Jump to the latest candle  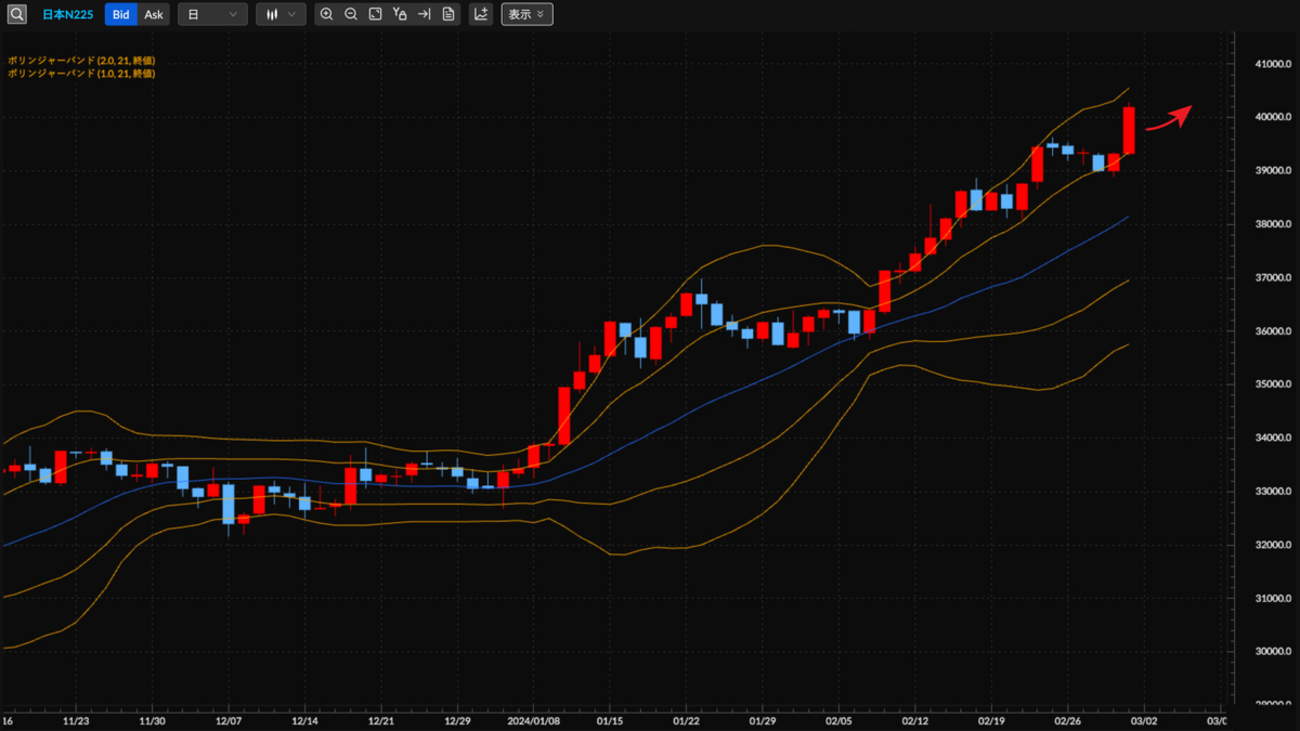point(424,15)
